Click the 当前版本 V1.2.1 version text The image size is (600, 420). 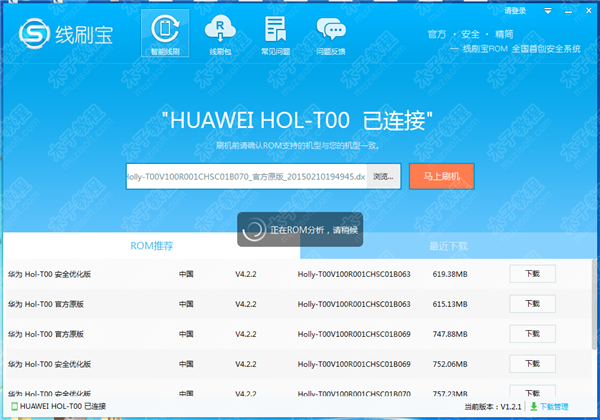pyautogui.click(x=493, y=407)
